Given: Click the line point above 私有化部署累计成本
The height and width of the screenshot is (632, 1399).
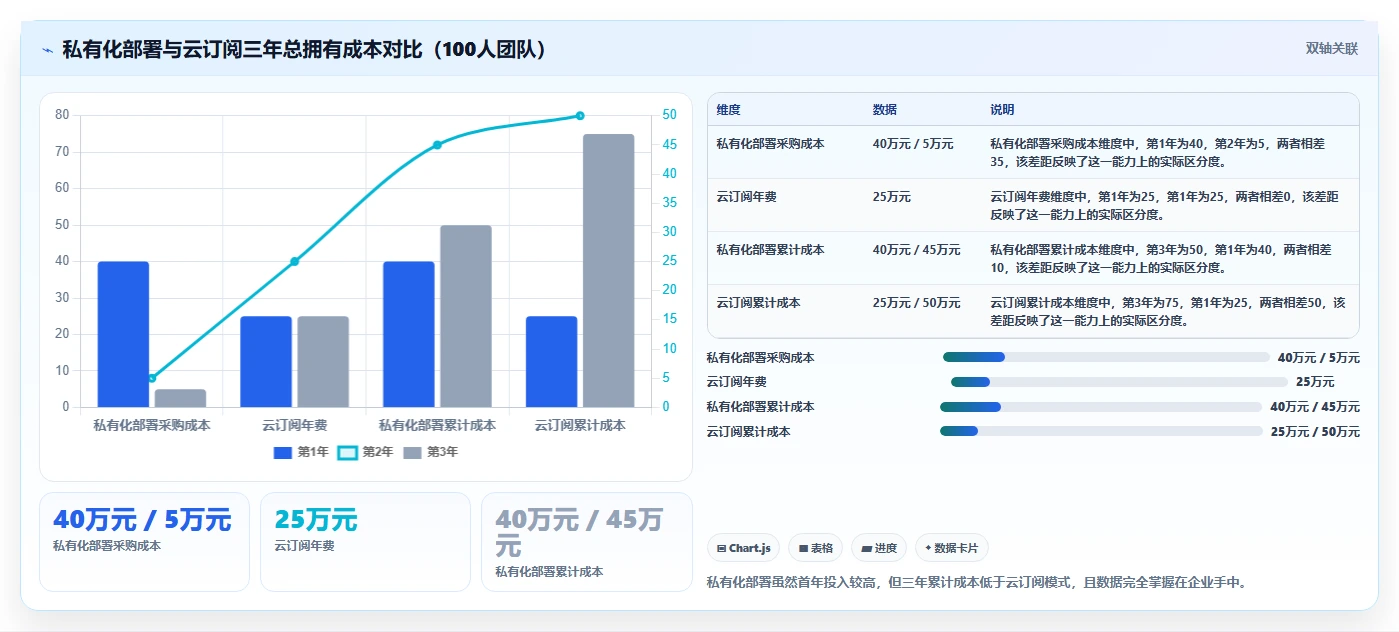Looking at the screenshot, I should (x=437, y=145).
